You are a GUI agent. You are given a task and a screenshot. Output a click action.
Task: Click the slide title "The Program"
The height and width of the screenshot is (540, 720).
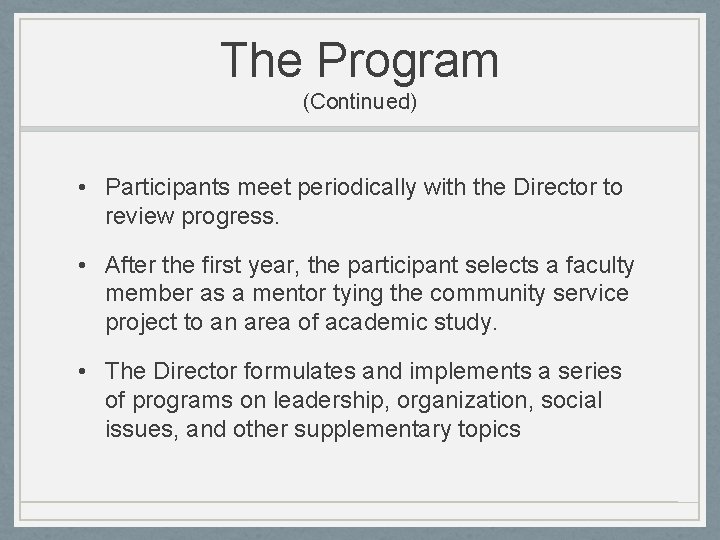point(359,60)
